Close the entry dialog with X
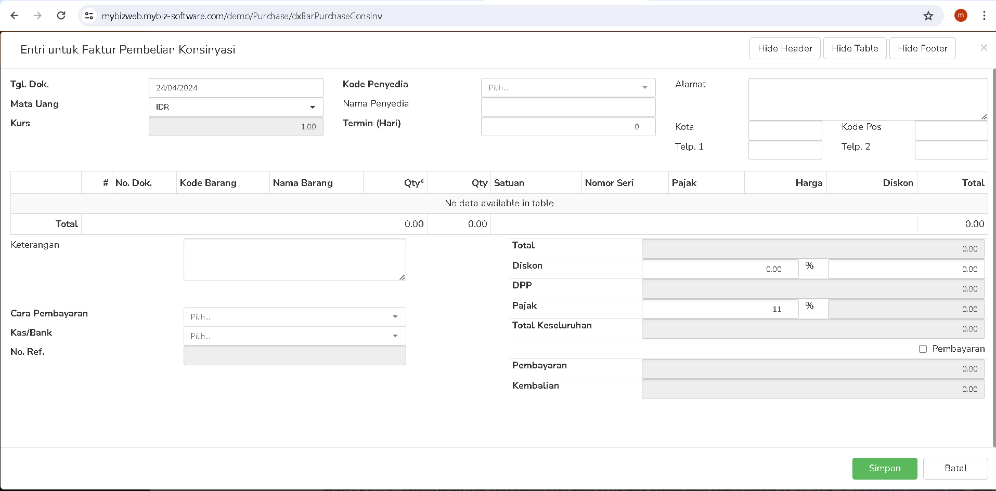The height and width of the screenshot is (491, 996). (983, 48)
